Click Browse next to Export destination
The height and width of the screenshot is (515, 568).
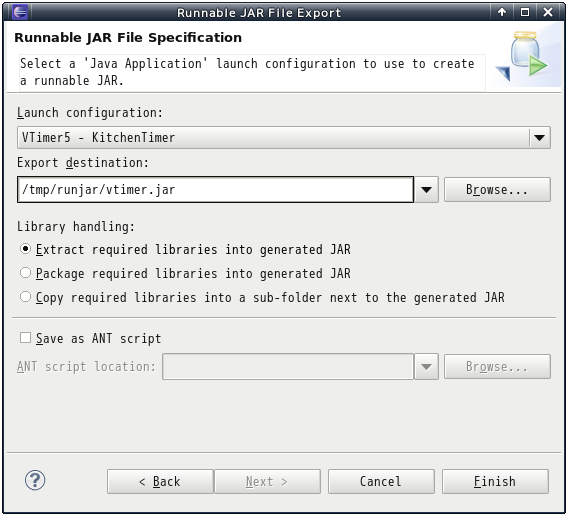(497, 189)
